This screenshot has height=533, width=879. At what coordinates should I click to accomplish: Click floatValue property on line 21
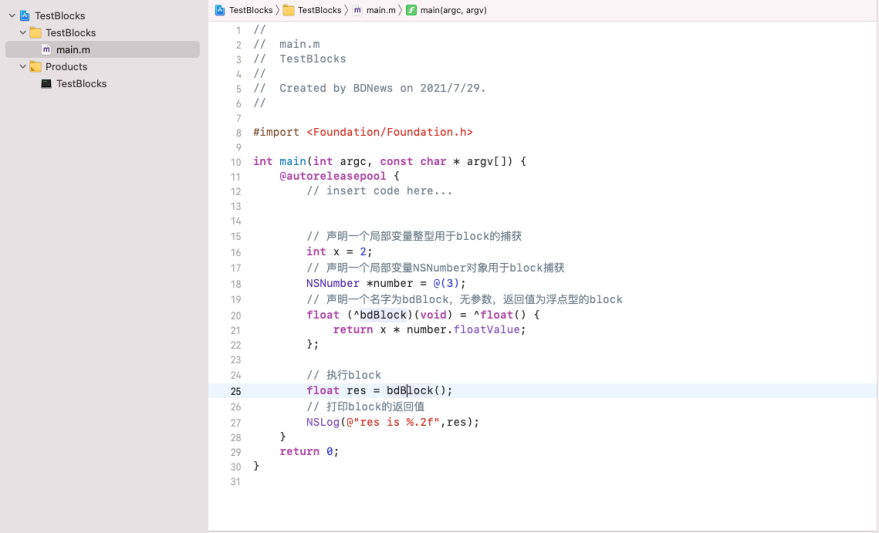487,330
